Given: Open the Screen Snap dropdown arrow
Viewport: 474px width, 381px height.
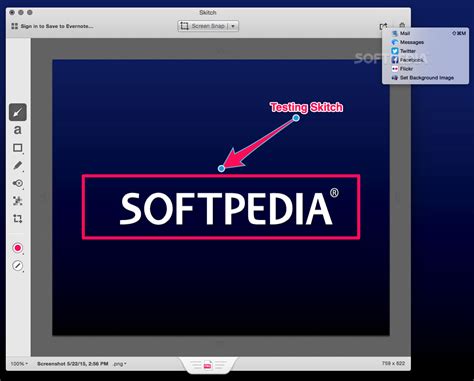Looking at the screenshot, I should tap(233, 26).
